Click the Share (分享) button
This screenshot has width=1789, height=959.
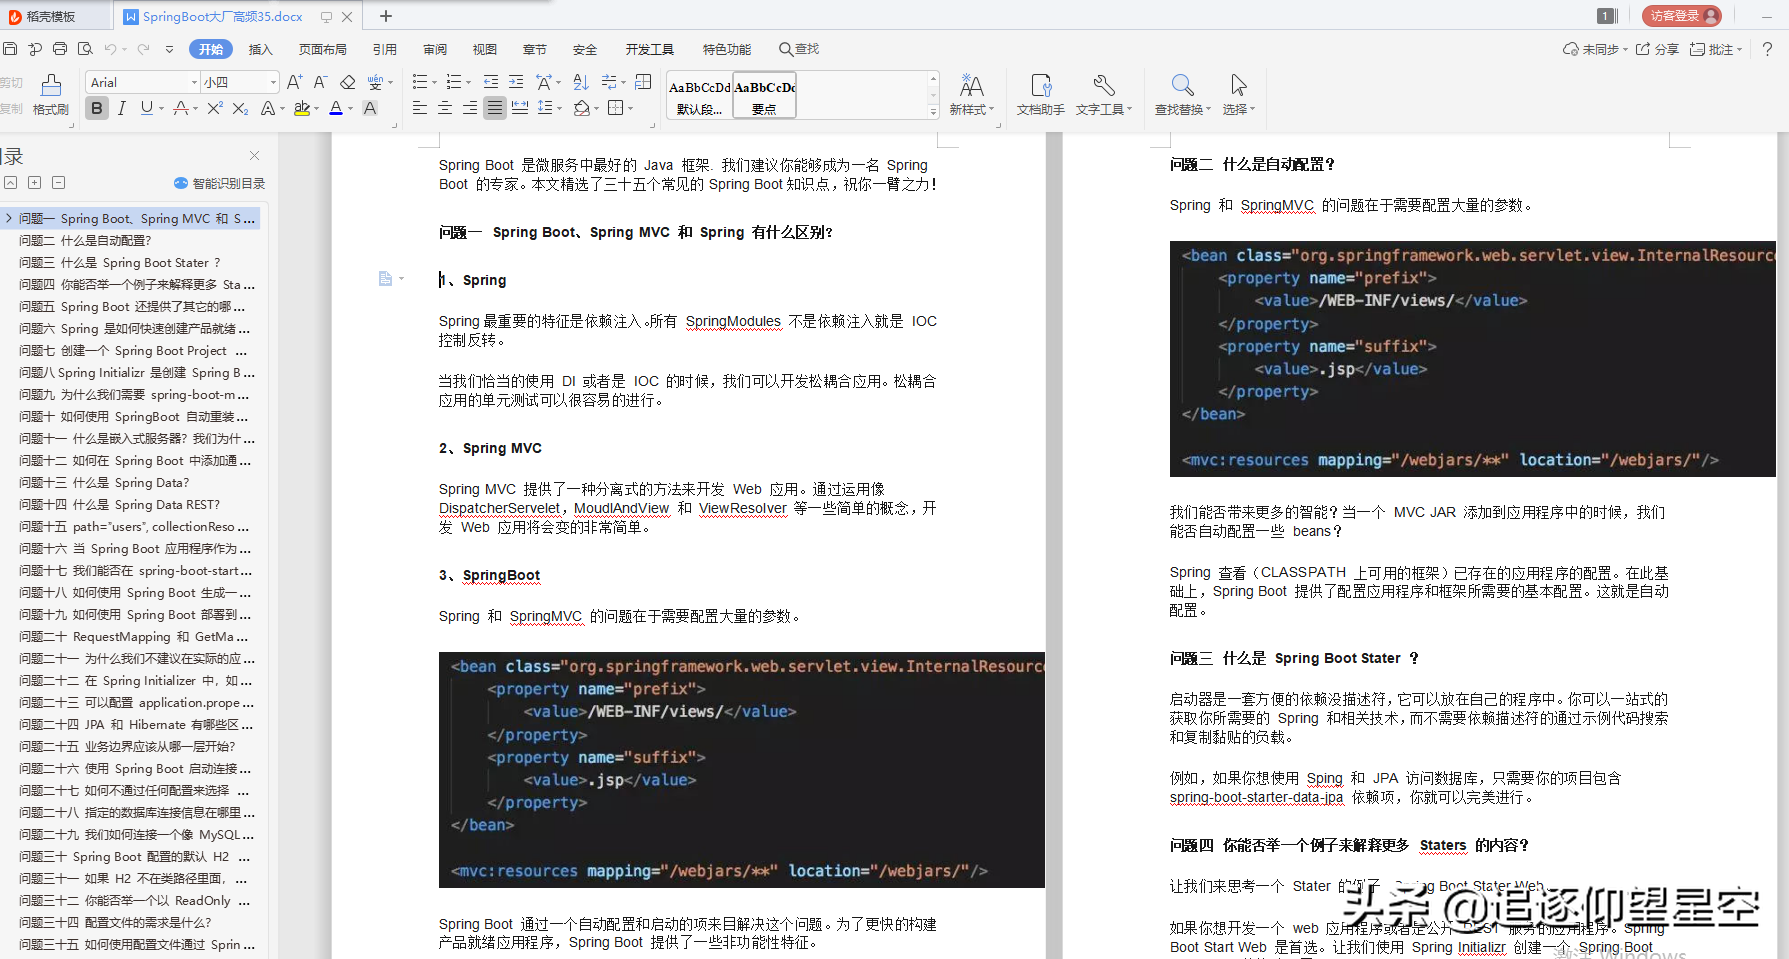(x=1657, y=49)
